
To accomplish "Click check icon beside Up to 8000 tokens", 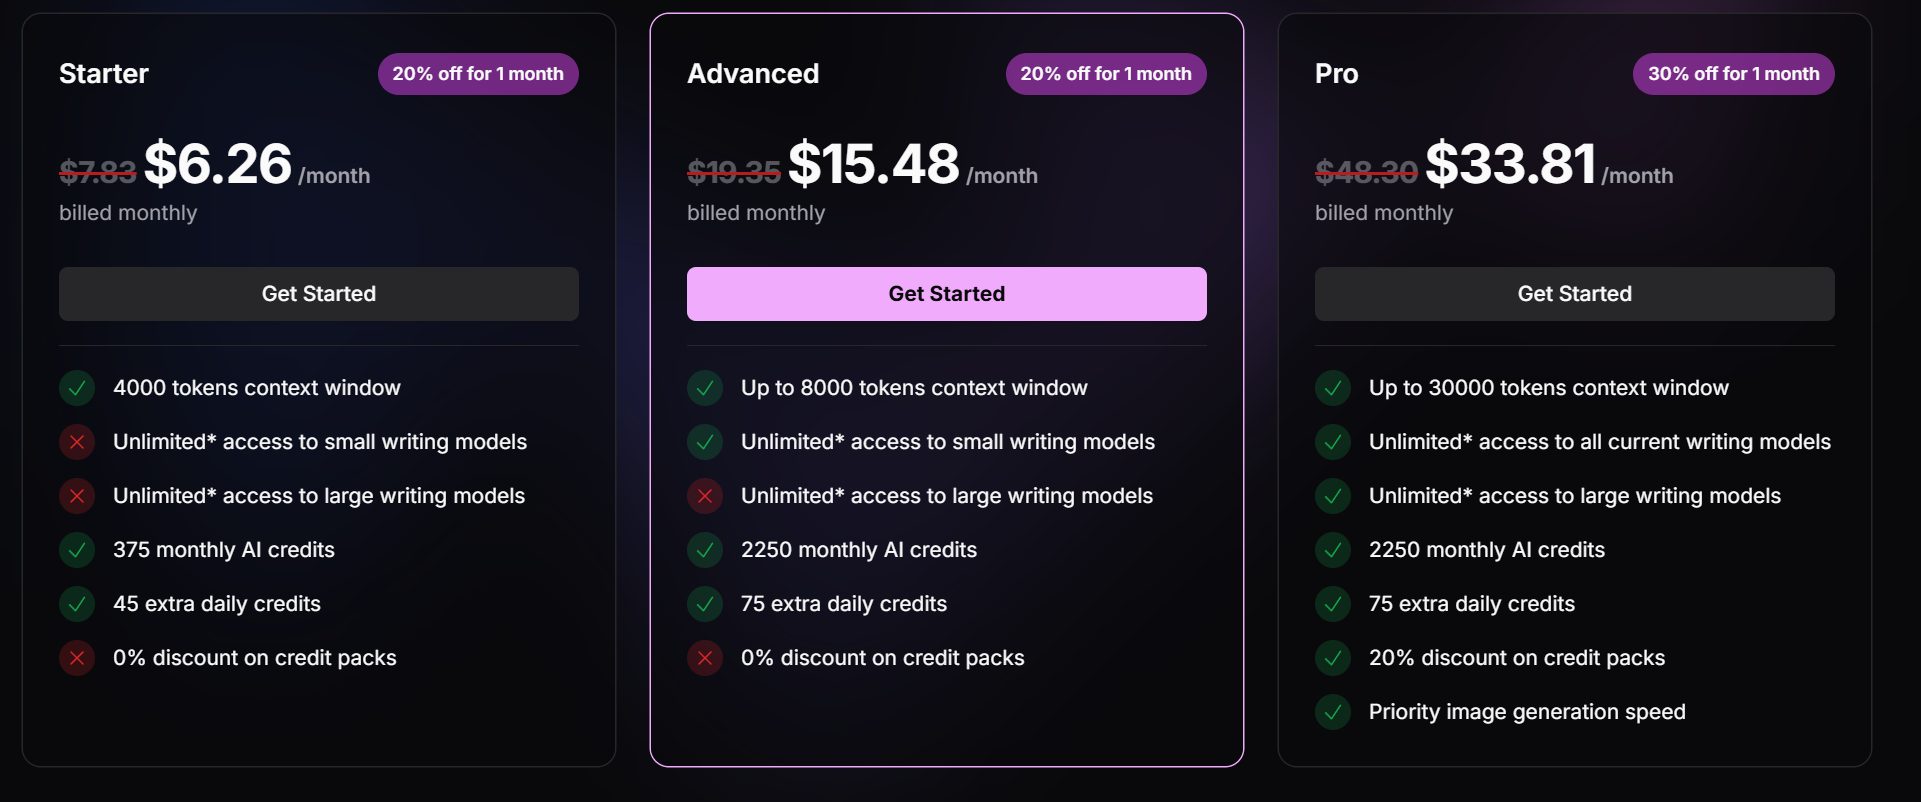I will click(705, 388).
